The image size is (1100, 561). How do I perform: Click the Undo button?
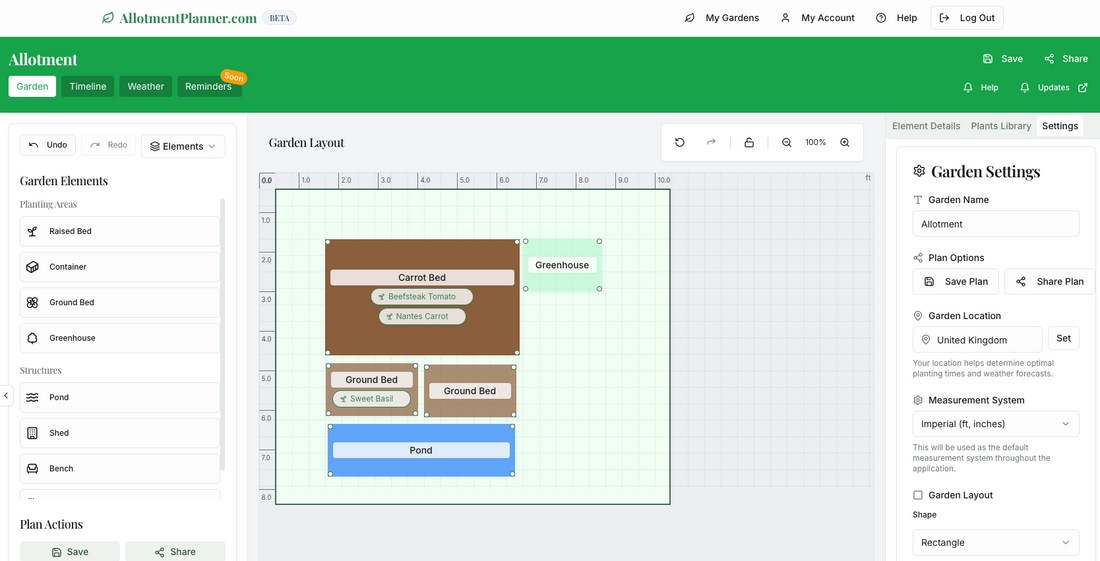48,146
